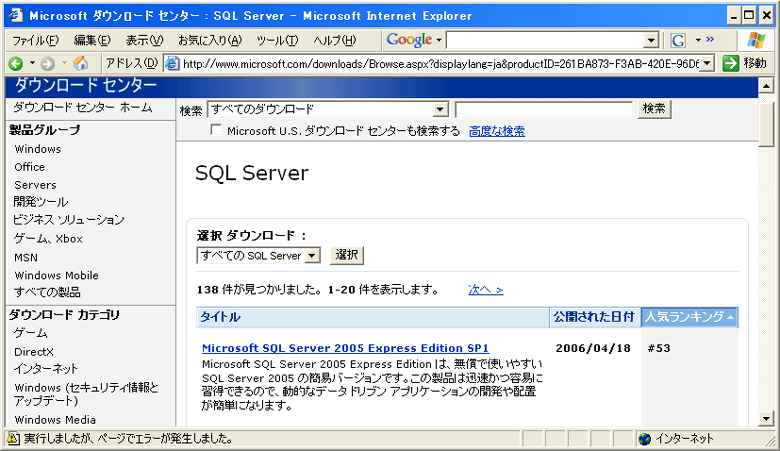Click the status bar error warning icon

tap(13, 438)
